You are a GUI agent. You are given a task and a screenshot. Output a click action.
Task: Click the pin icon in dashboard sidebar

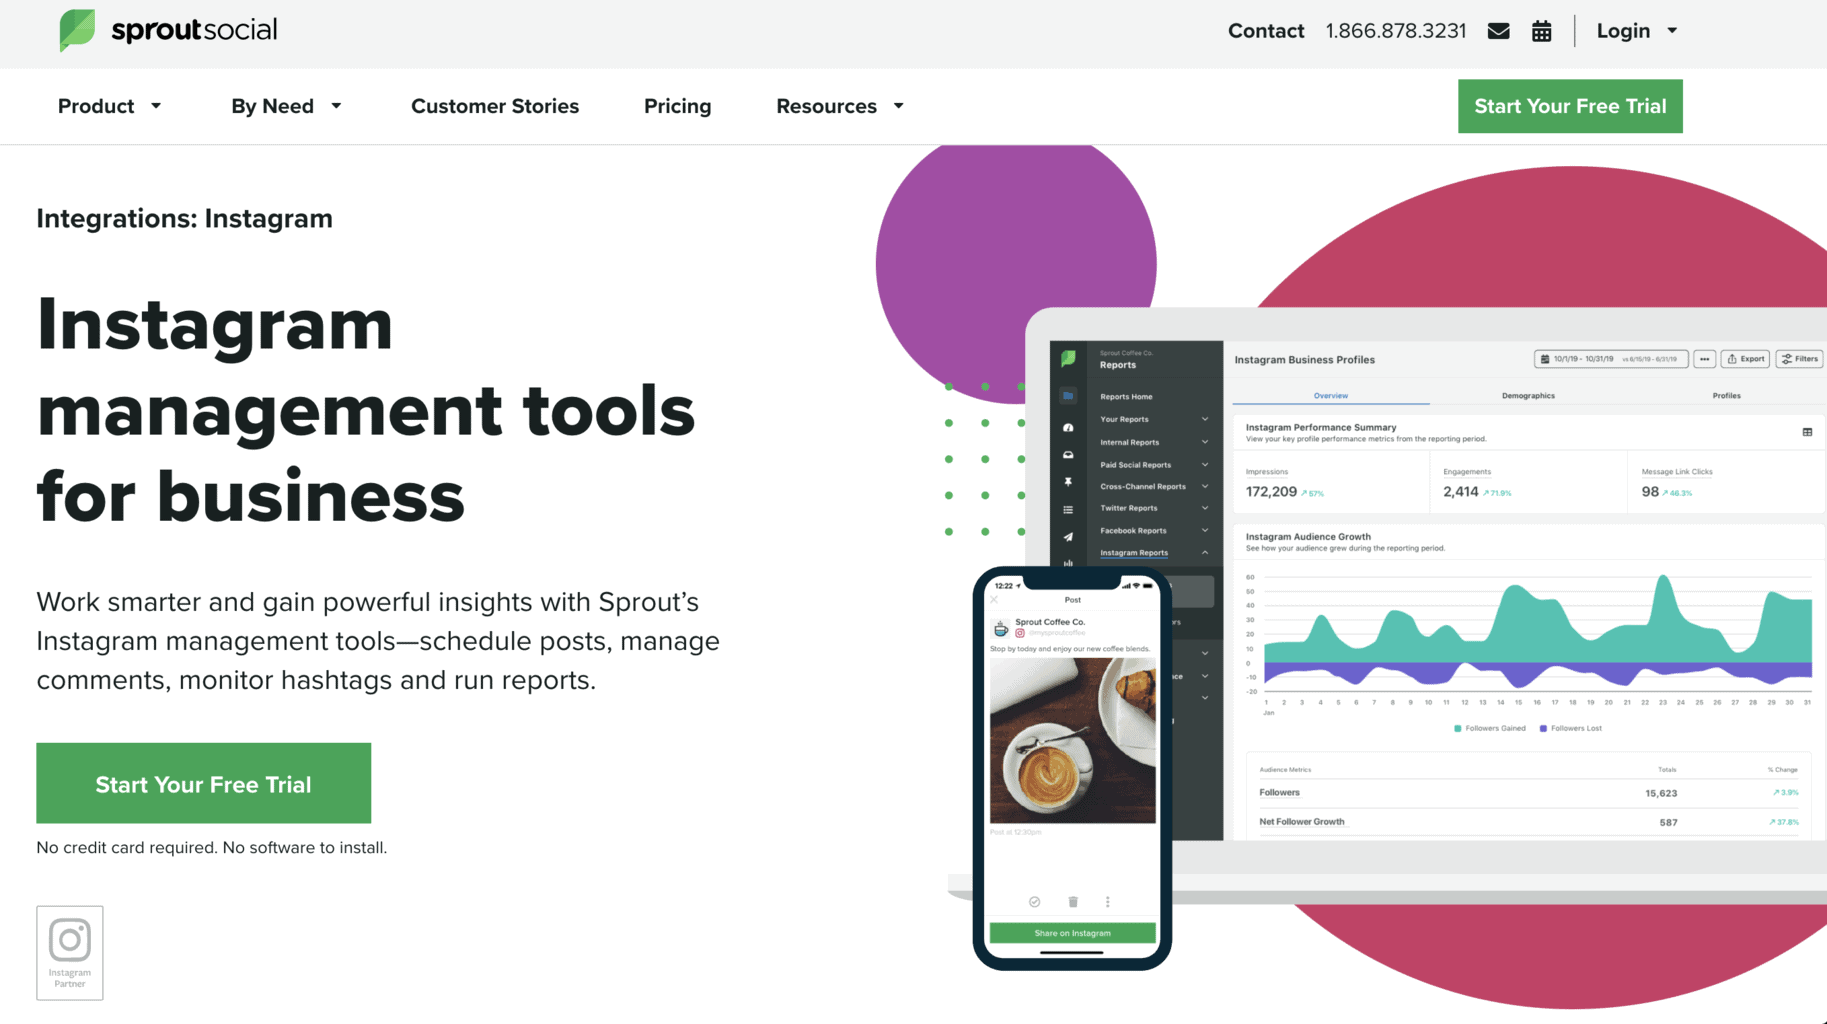tap(1068, 482)
